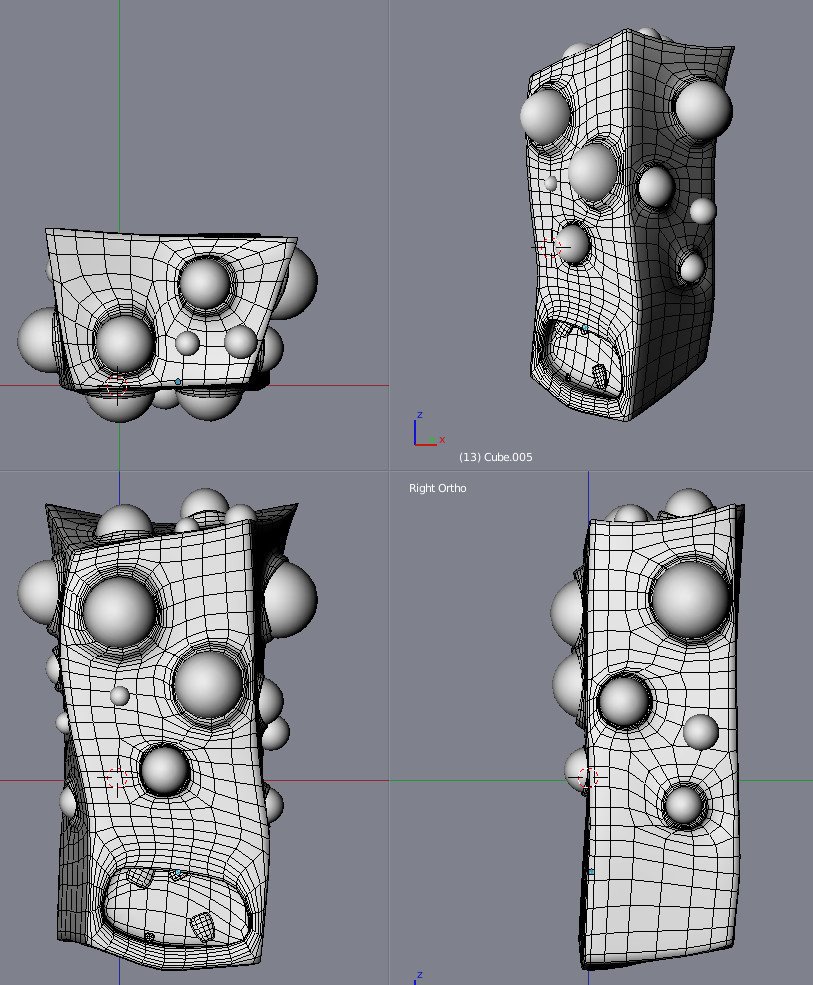Select the top-right sphere in the perspective viewport
The width and height of the screenshot is (813, 985).
pos(702,109)
